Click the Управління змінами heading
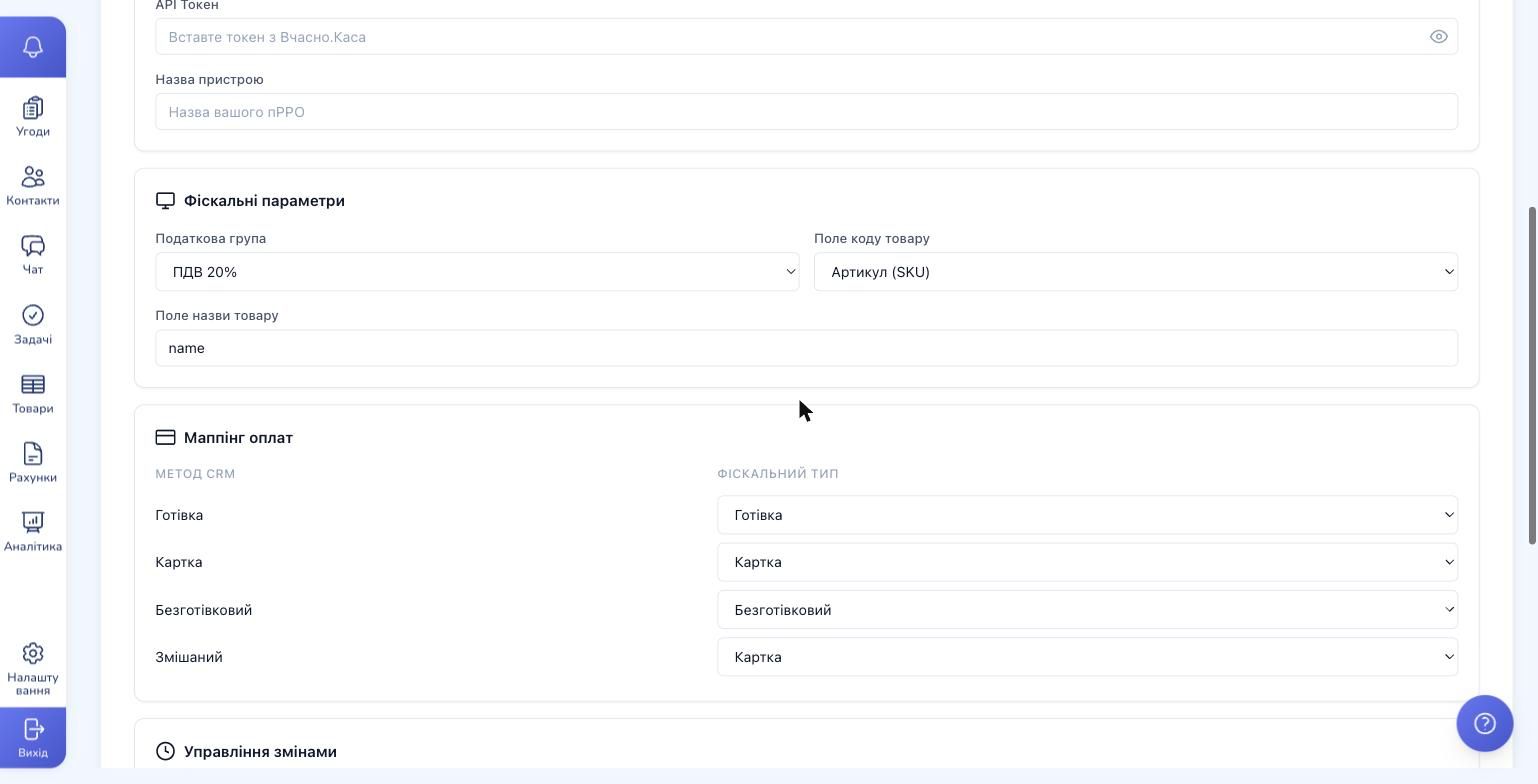The width and height of the screenshot is (1538, 784). [260, 752]
